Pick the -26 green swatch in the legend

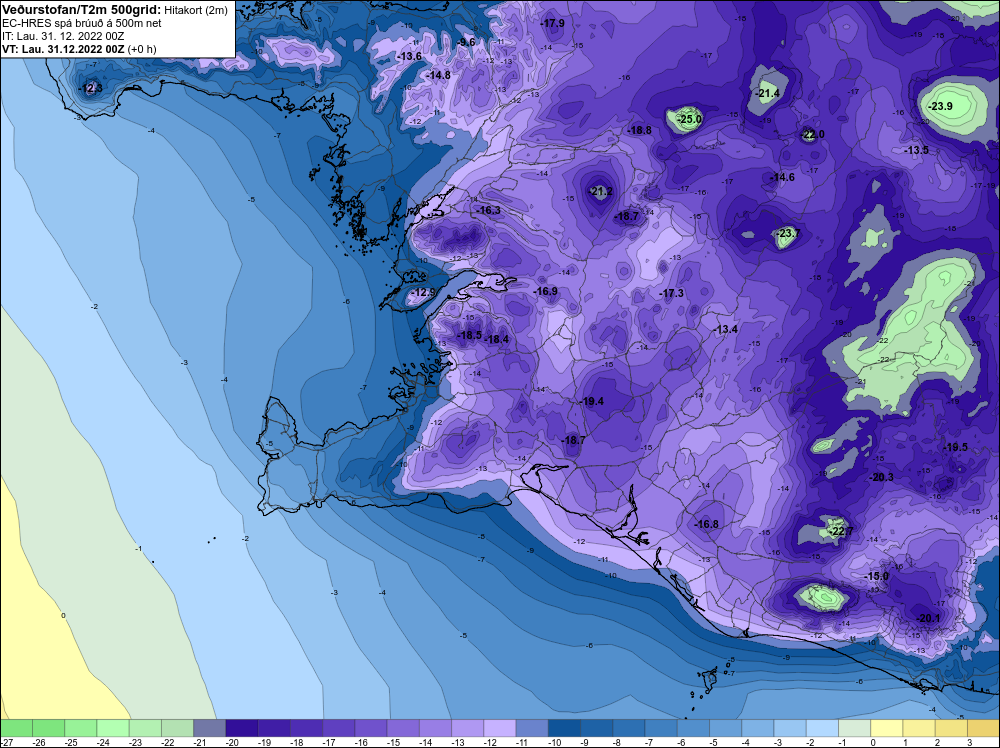point(48,728)
